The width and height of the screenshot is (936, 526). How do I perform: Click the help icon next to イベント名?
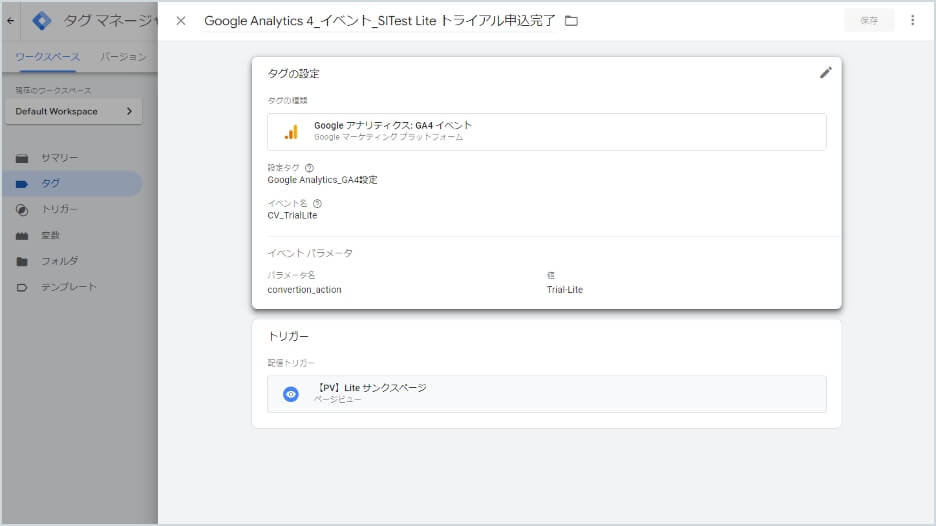click(x=317, y=203)
